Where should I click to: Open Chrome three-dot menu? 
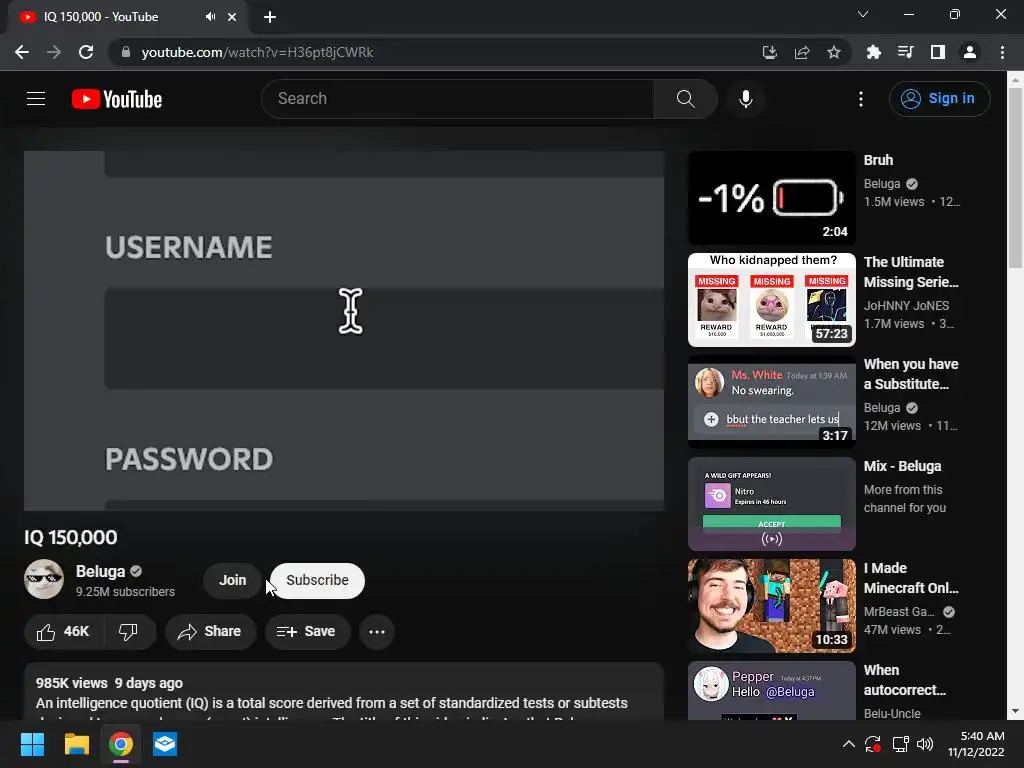click(x=1002, y=52)
